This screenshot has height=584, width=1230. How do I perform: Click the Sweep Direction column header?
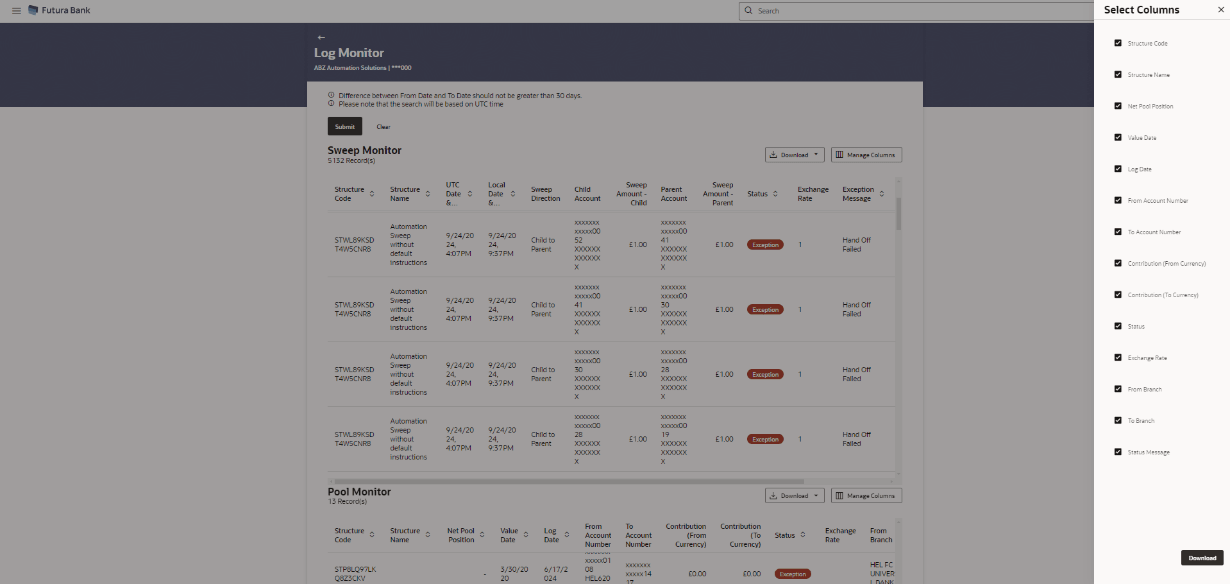[545, 194]
